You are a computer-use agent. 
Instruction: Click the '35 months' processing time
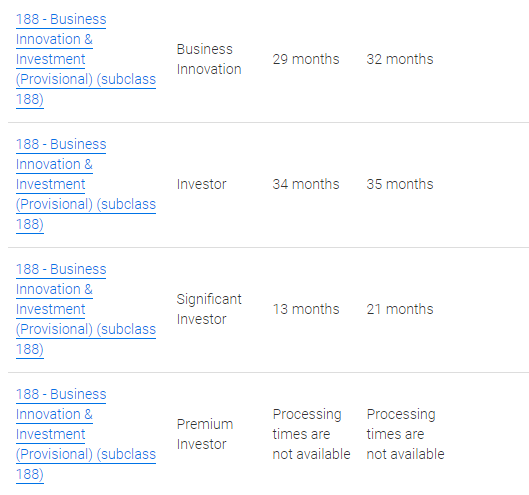(x=400, y=184)
